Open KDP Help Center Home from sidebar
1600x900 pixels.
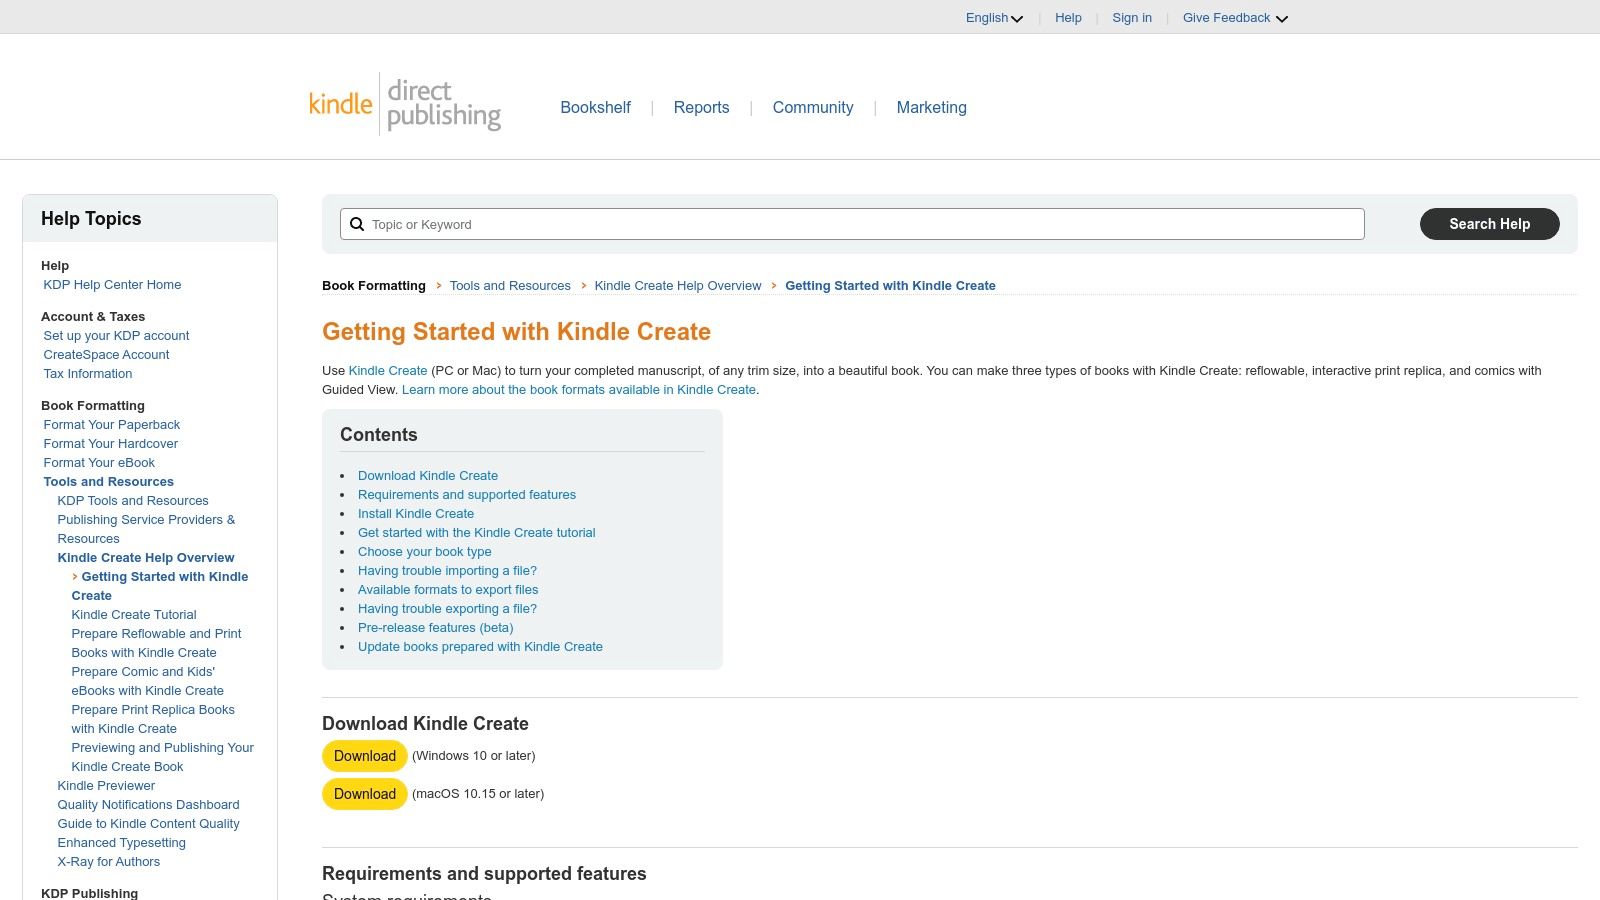pos(112,284)
